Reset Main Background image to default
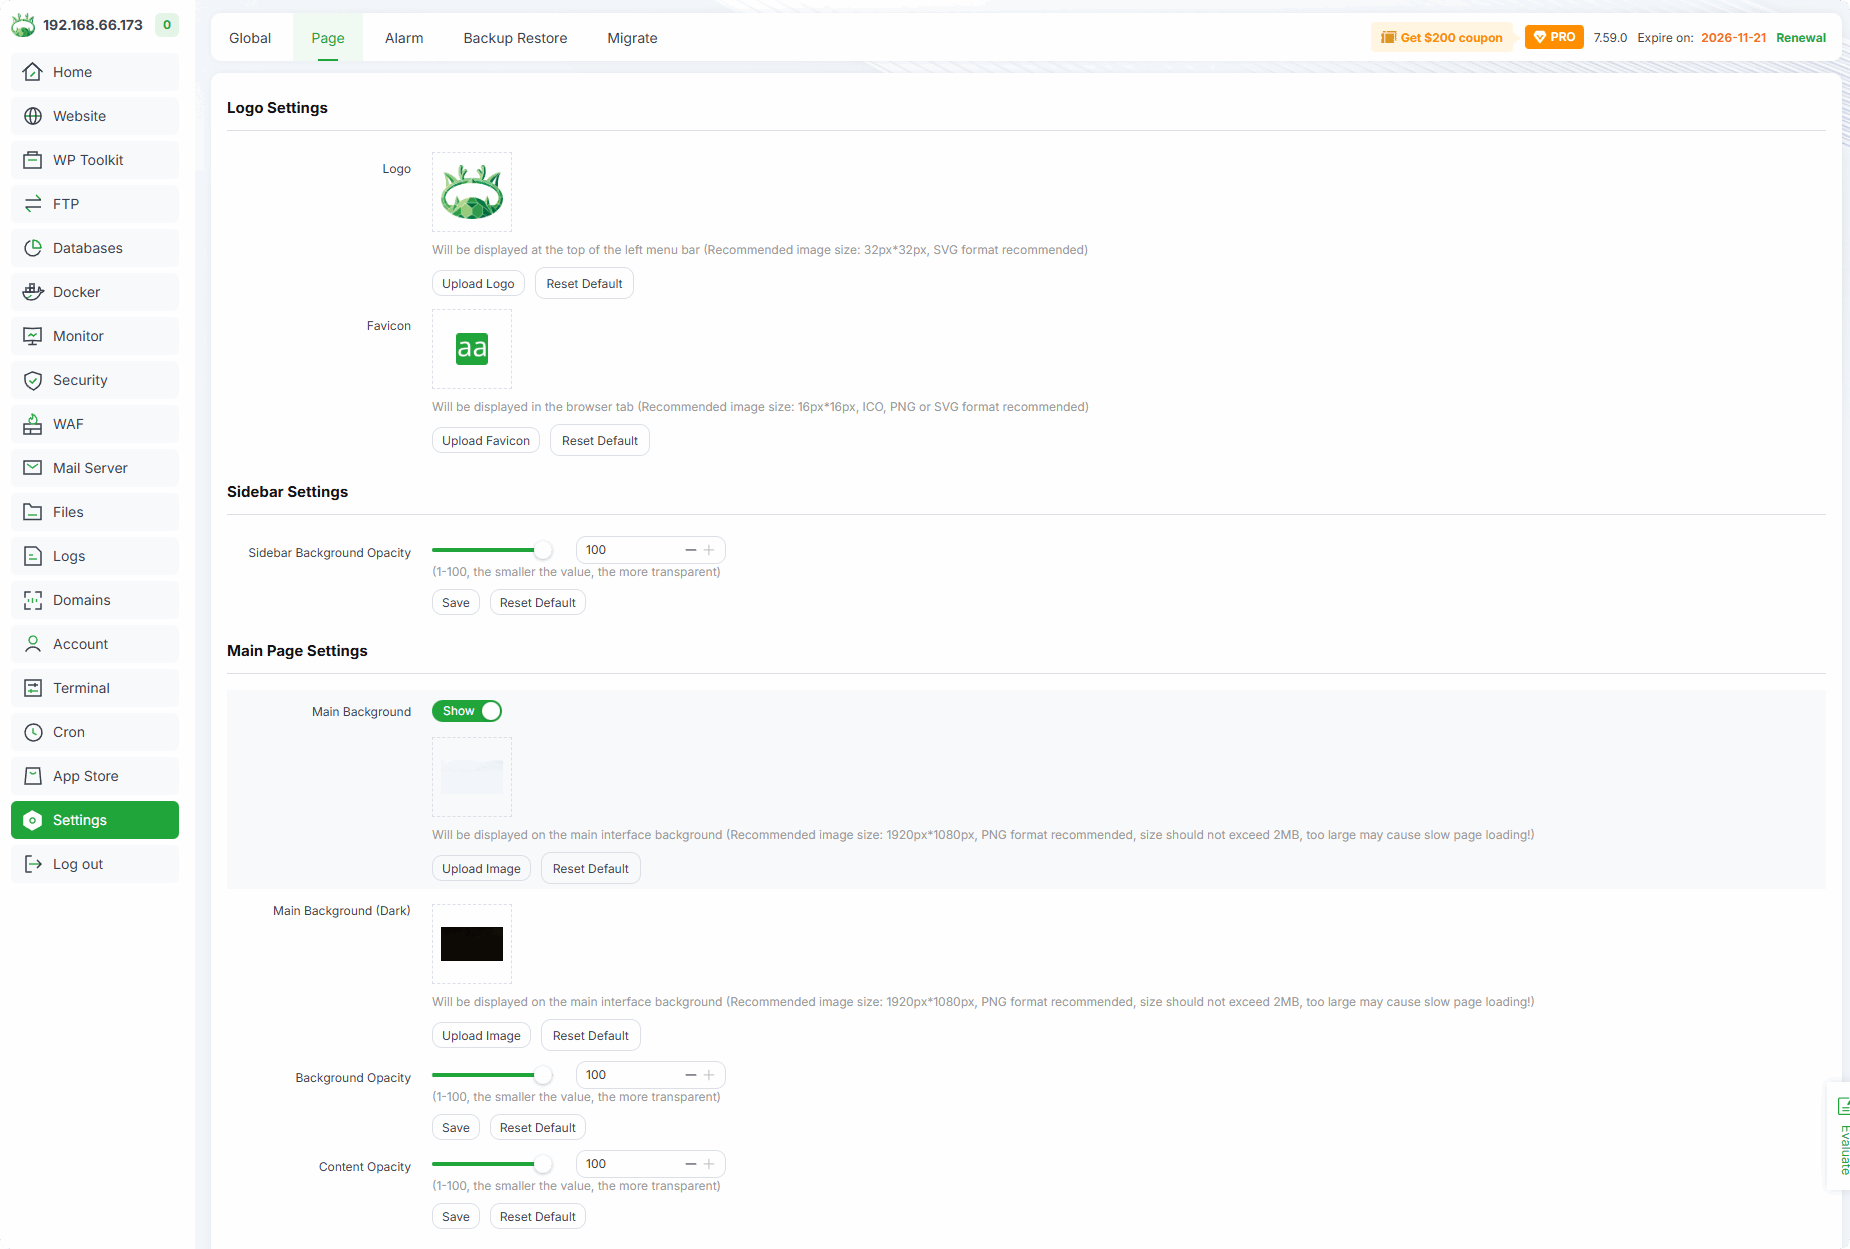This screenshot has height=1249, width=1850. click(591, 869)
